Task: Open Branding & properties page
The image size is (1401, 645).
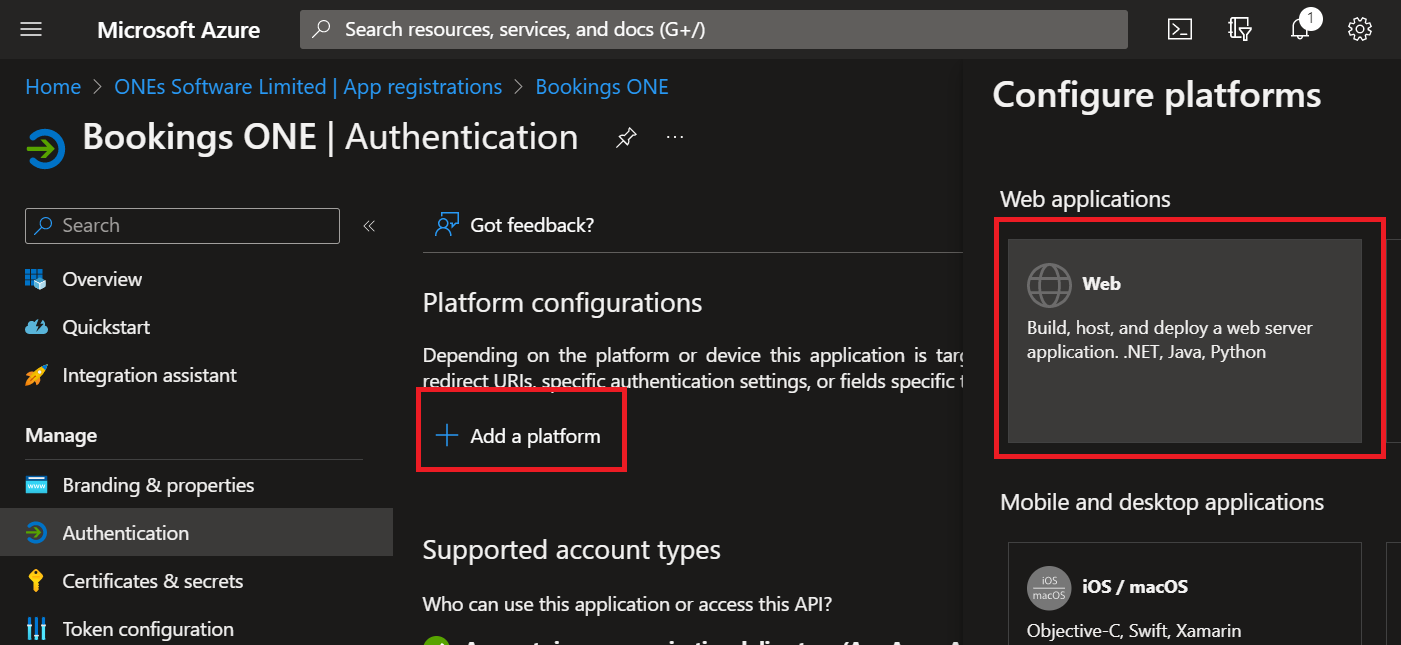Action: pos(158,485)
